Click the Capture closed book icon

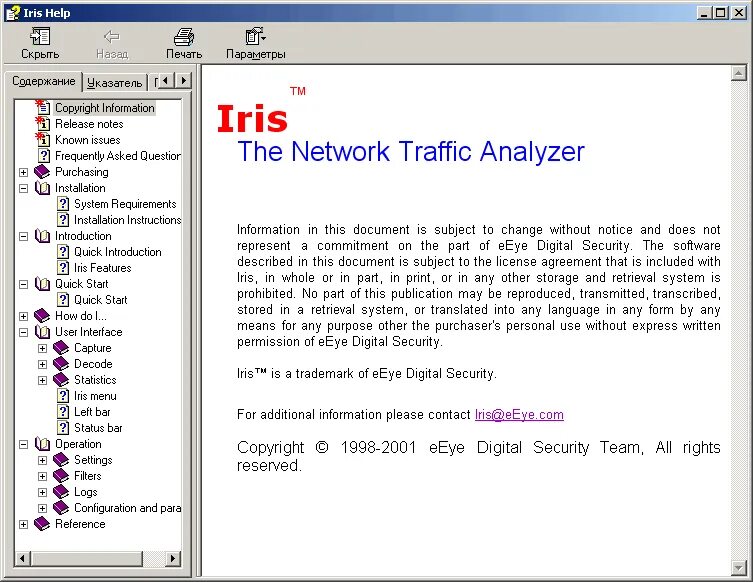[61, 348]
